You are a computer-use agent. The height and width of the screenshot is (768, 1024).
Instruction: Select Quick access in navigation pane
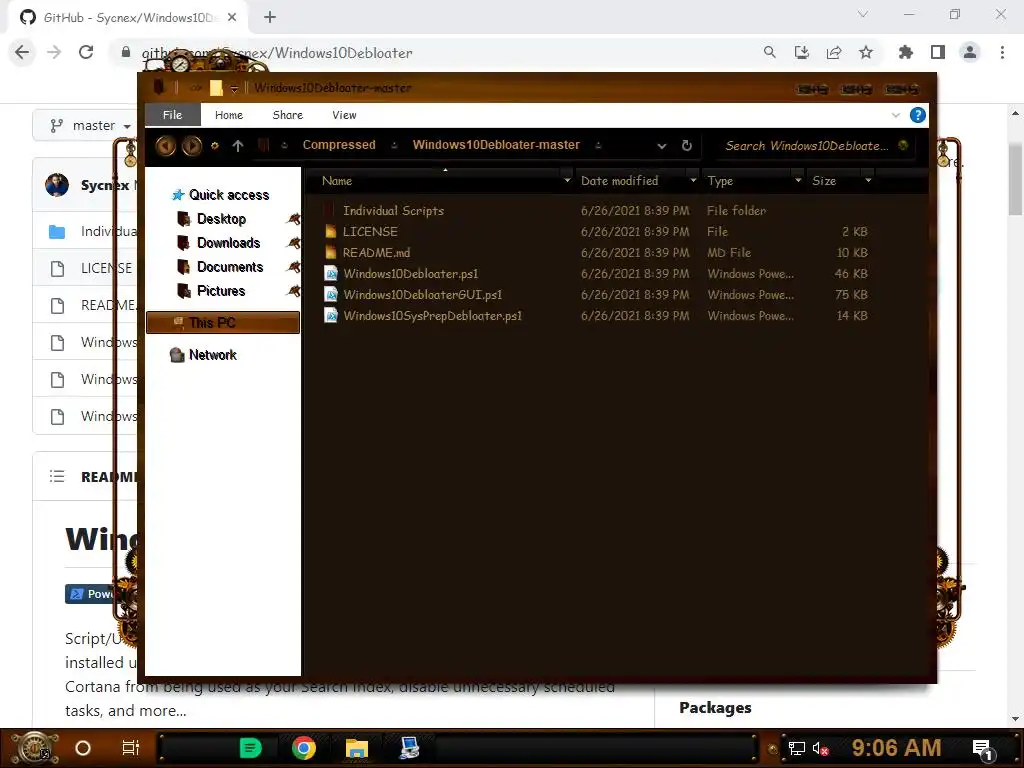[229, 195]
